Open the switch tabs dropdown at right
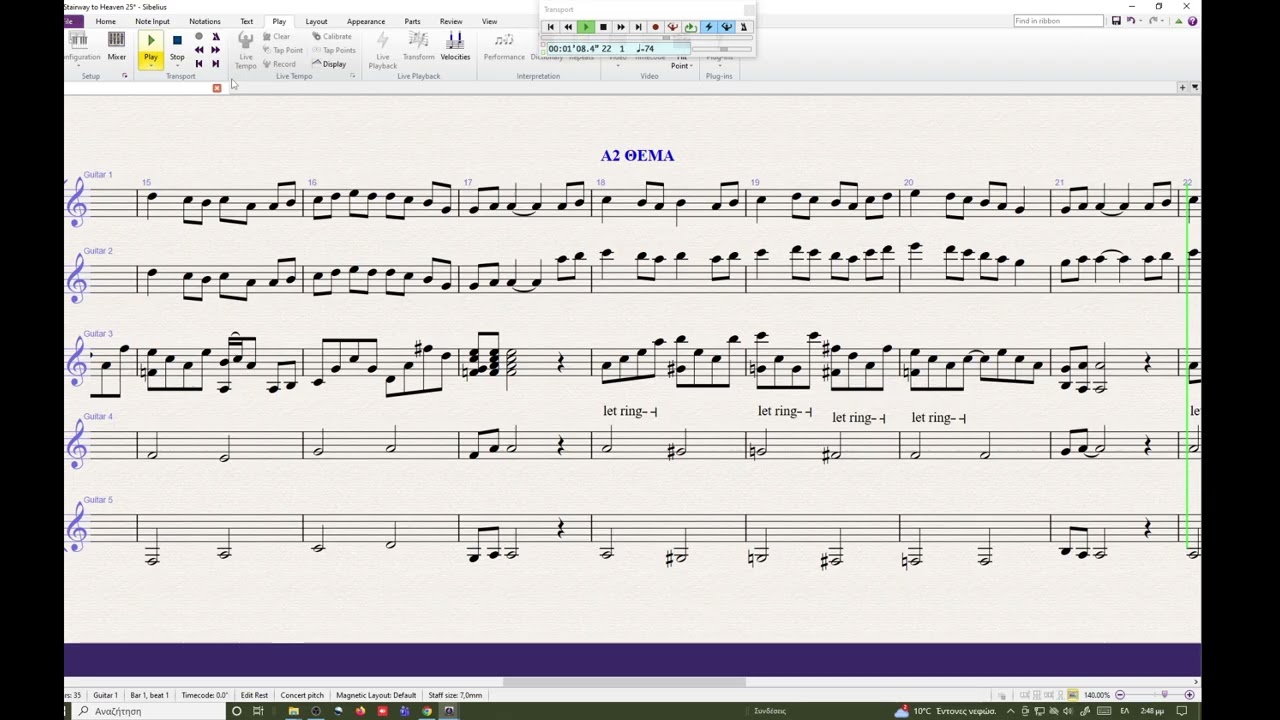Screen dimensions: 1280x720 (1194, 88)
